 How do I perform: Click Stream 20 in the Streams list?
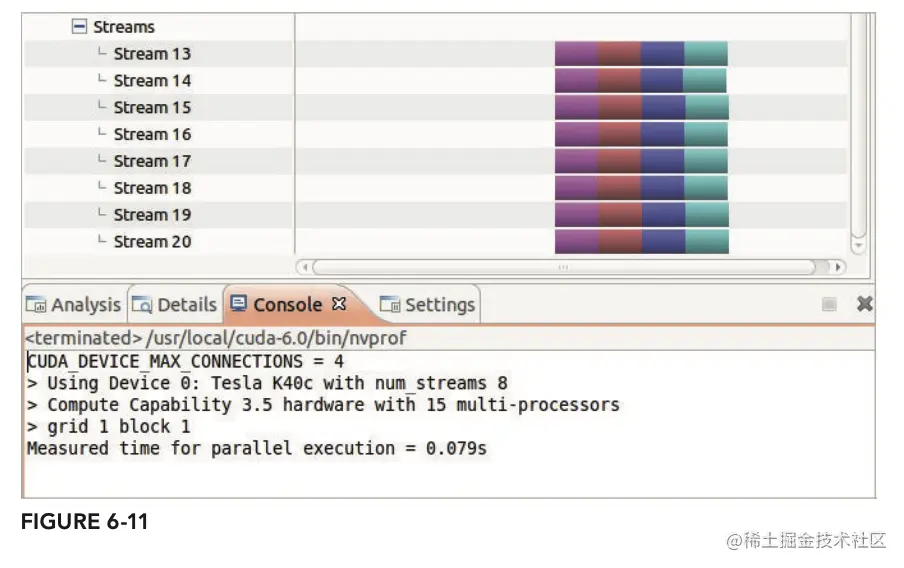click(x=152, y=242)
